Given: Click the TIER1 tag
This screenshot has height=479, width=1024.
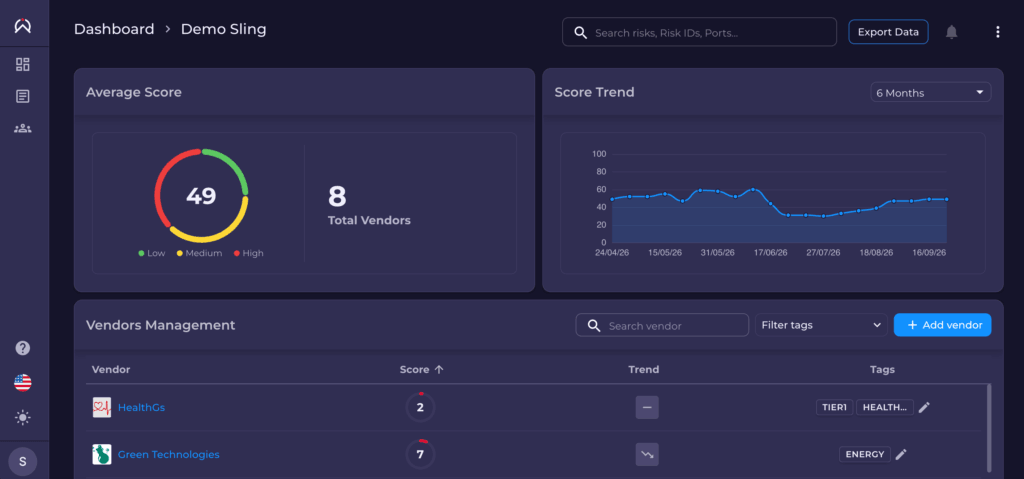Looking at the screenshot, I should click(835, 407).
